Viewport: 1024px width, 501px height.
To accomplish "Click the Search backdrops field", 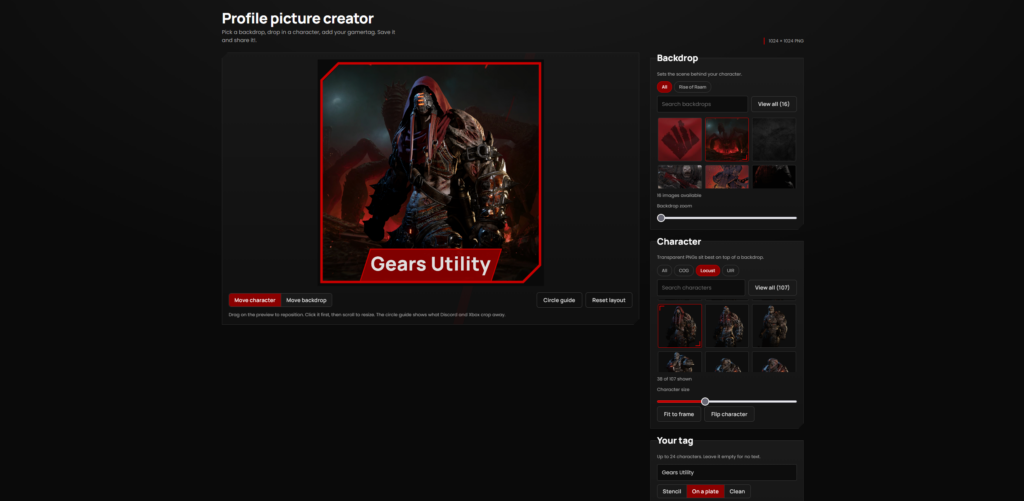I will coord(702,104).
